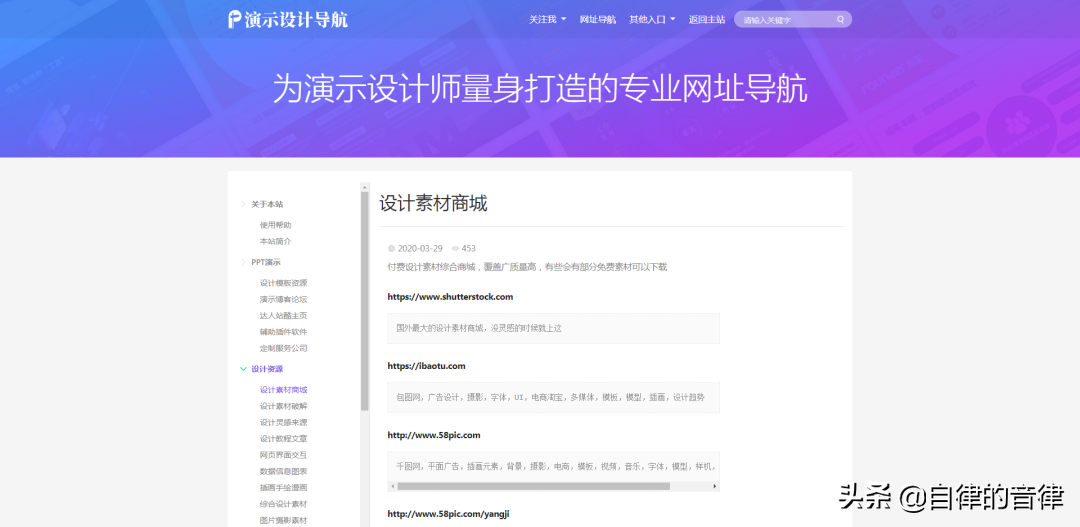Viewport: 1080px width, 527px height.
Task: Collapse the 设计资源 sidebar section
Action: click(267, 369)
